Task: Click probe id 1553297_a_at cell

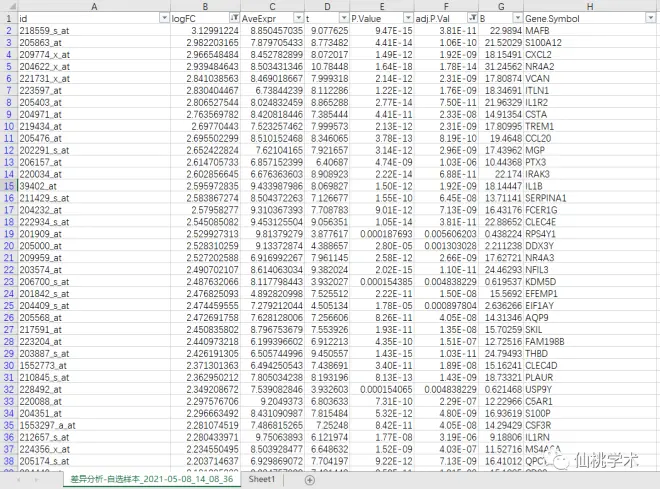Action: (94, 425)
